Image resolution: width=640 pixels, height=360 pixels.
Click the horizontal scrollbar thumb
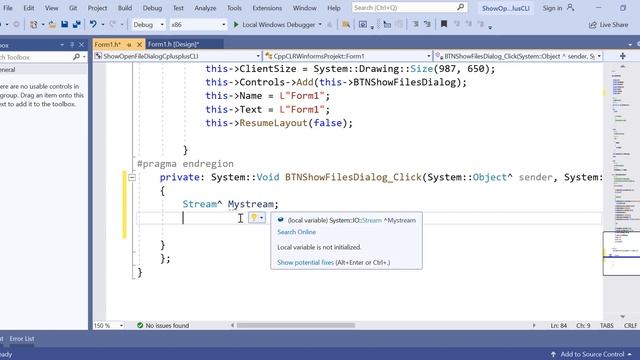(296, 325)
